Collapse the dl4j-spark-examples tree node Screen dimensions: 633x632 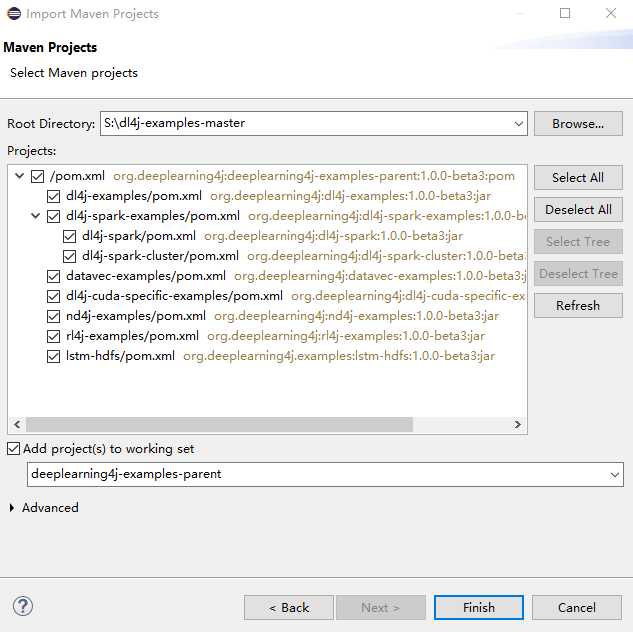tap(36, 216)
